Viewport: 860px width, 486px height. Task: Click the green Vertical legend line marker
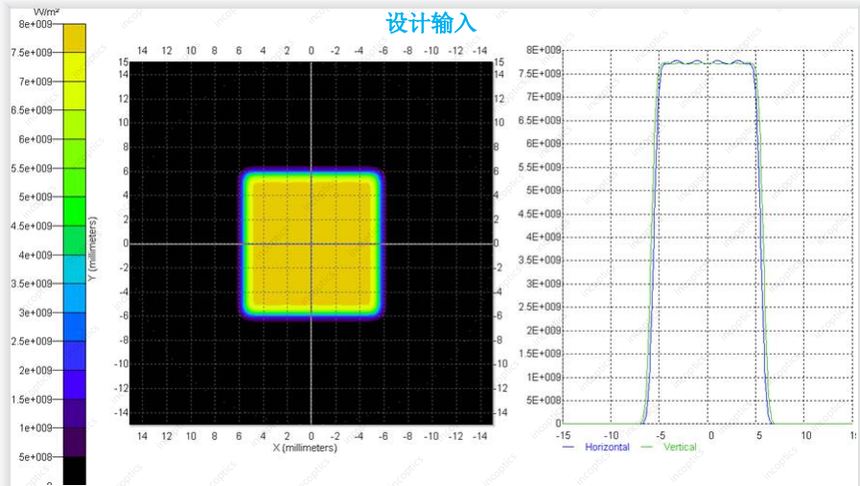coord(646,447)
